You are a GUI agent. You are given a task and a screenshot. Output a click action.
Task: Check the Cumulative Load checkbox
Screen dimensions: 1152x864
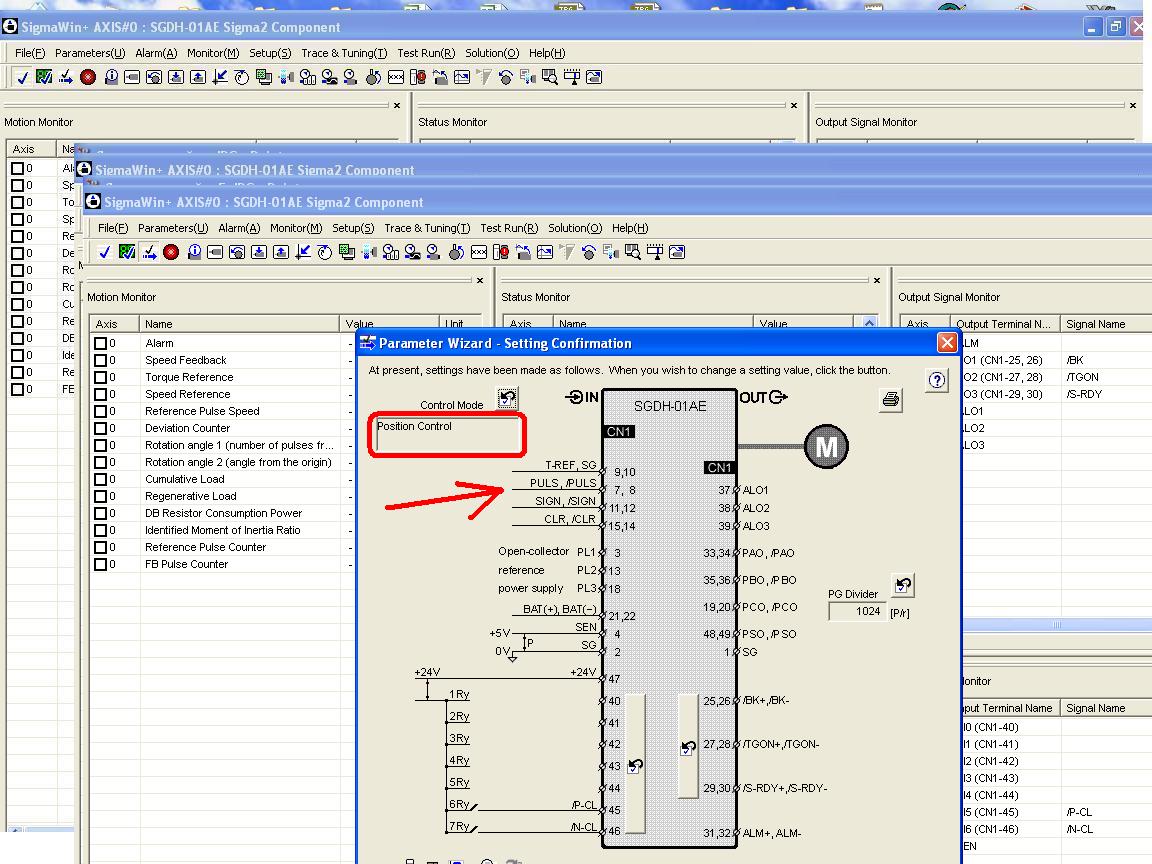[101, 479]
